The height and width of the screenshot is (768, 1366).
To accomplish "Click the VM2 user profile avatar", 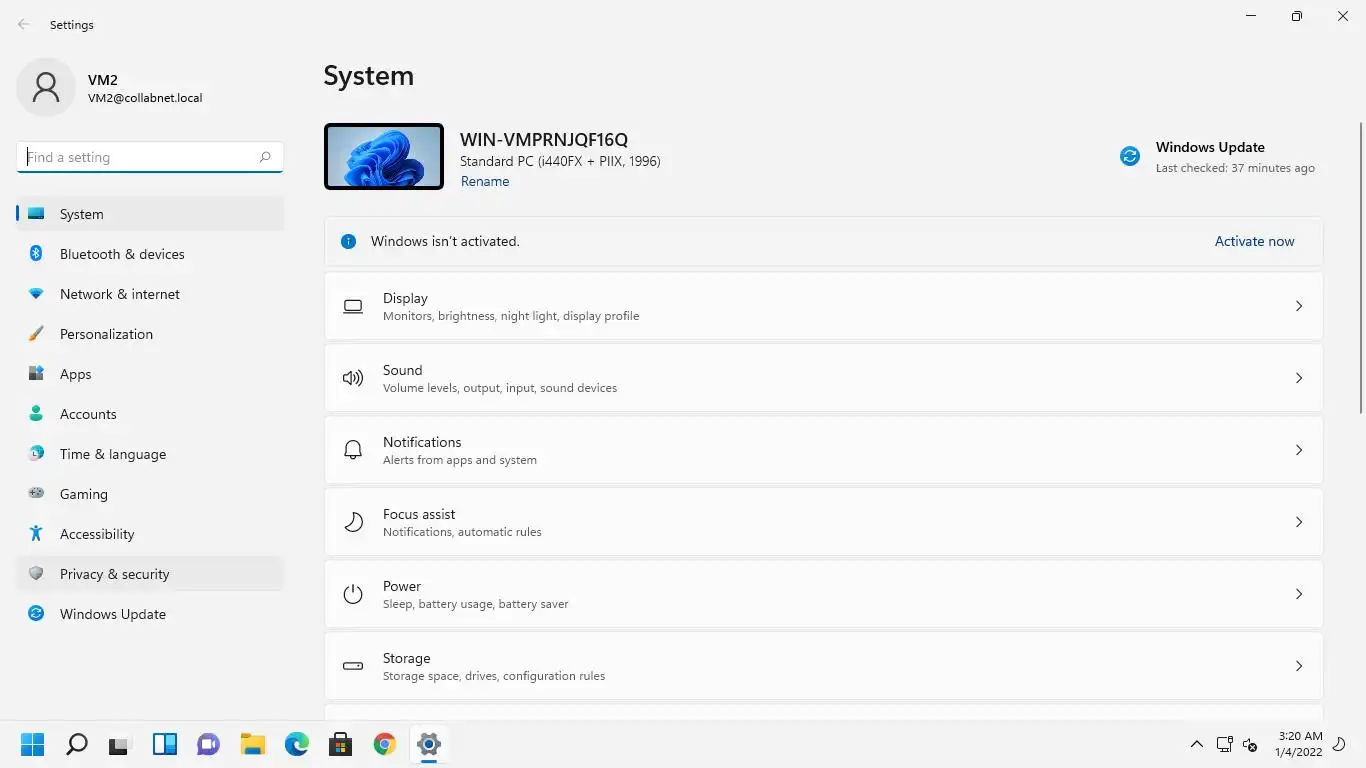I will click(46, 88).
